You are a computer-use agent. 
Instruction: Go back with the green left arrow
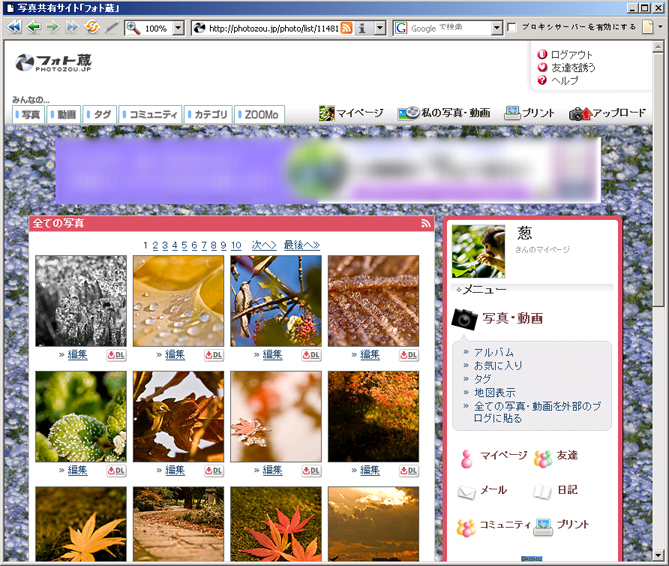[x=34, y=28]
